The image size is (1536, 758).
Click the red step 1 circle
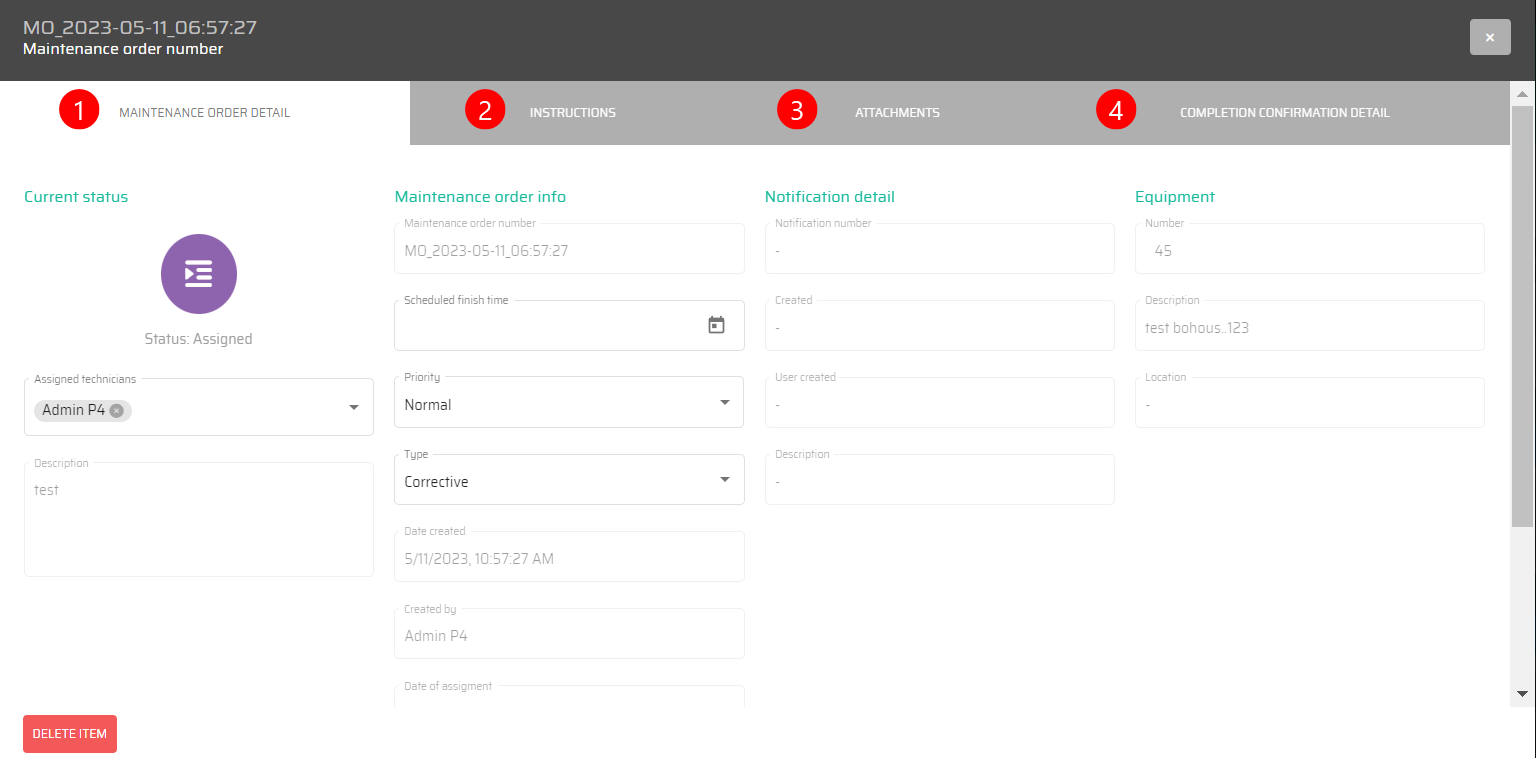tap(79, 110)
